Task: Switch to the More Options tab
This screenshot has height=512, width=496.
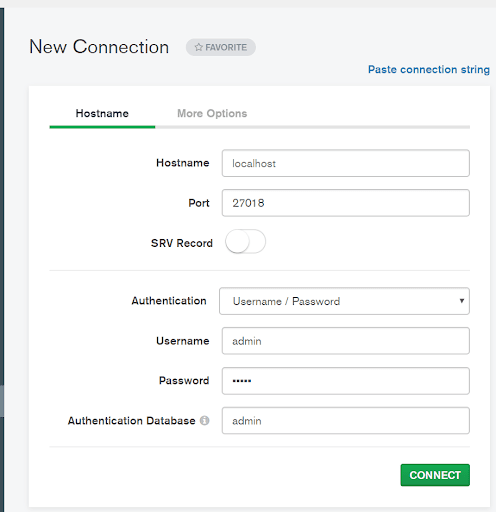Action: pos(212,113)
